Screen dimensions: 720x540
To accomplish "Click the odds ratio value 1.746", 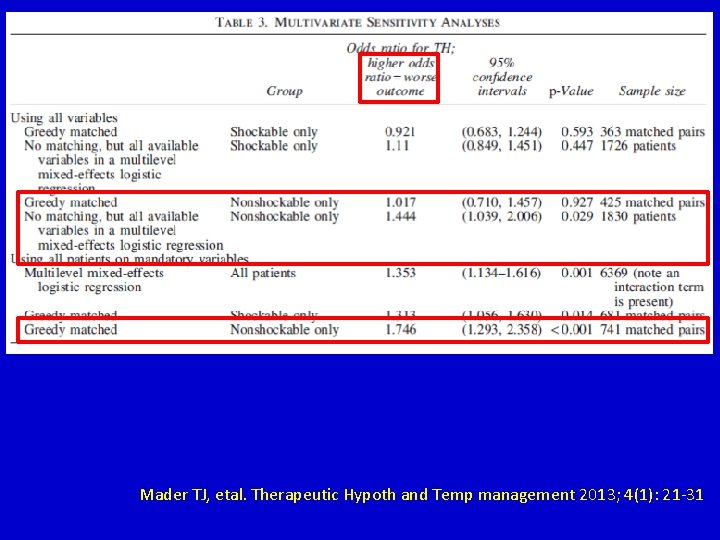I will 400,330.
